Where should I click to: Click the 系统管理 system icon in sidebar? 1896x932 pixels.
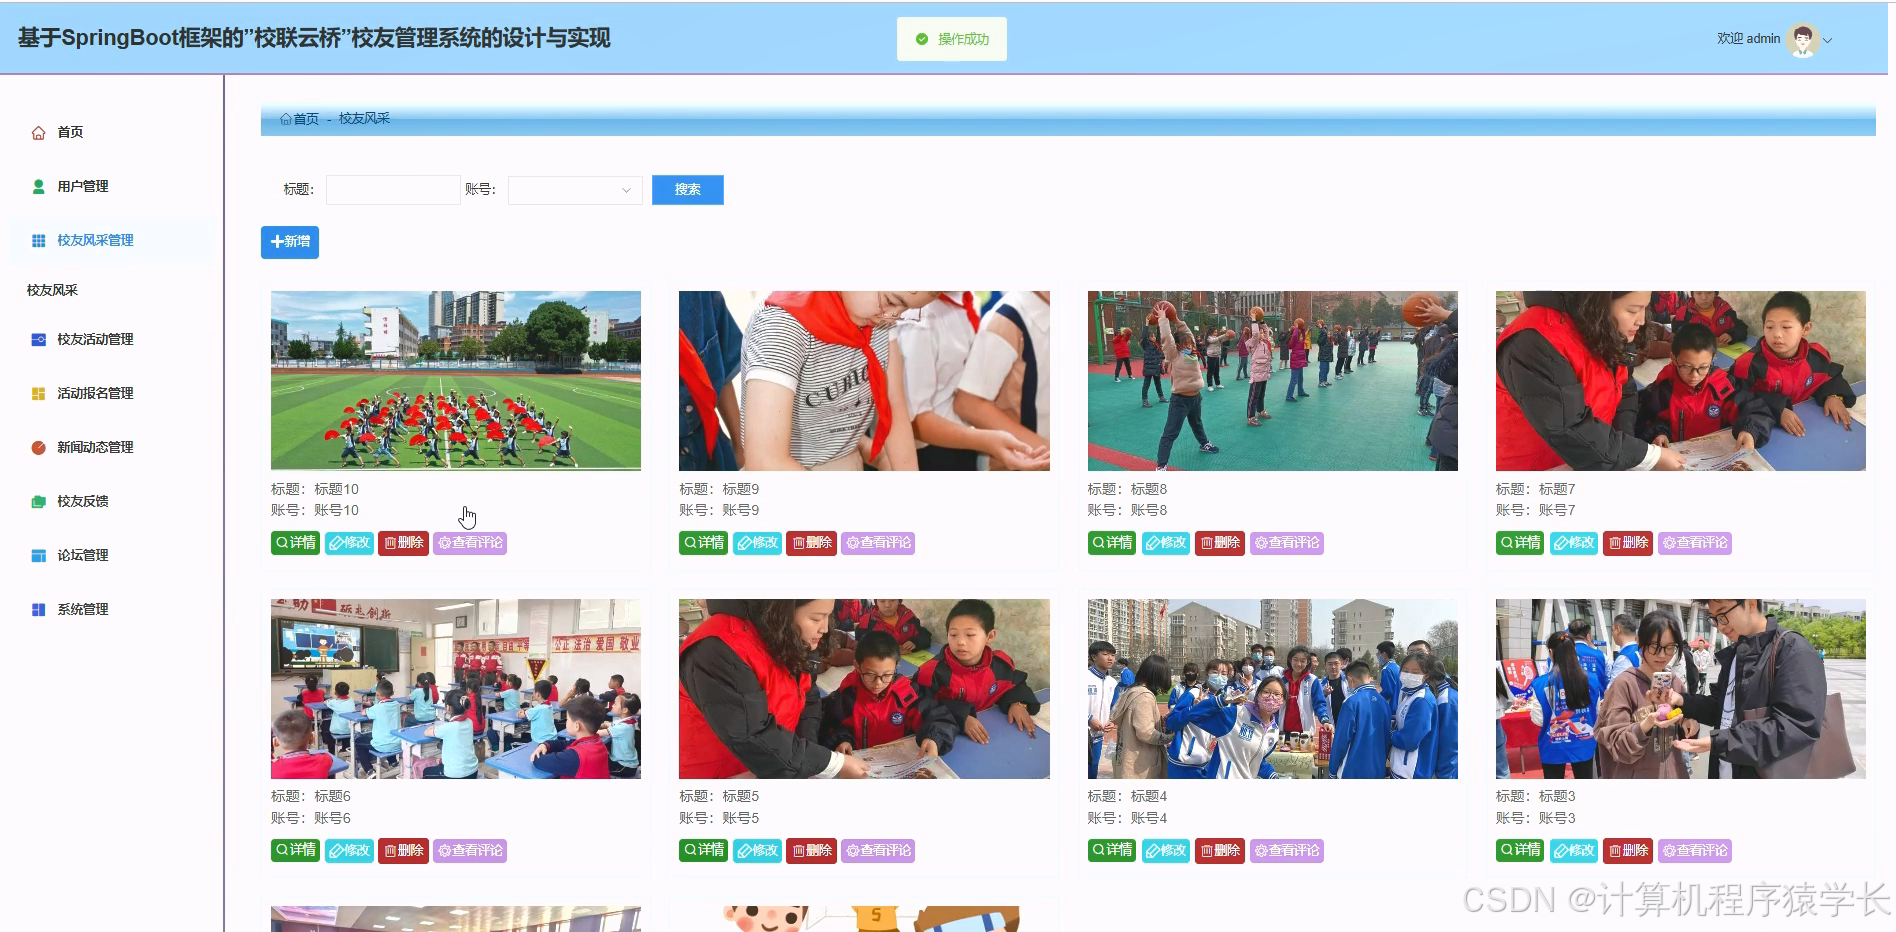(x=38, y=609)
